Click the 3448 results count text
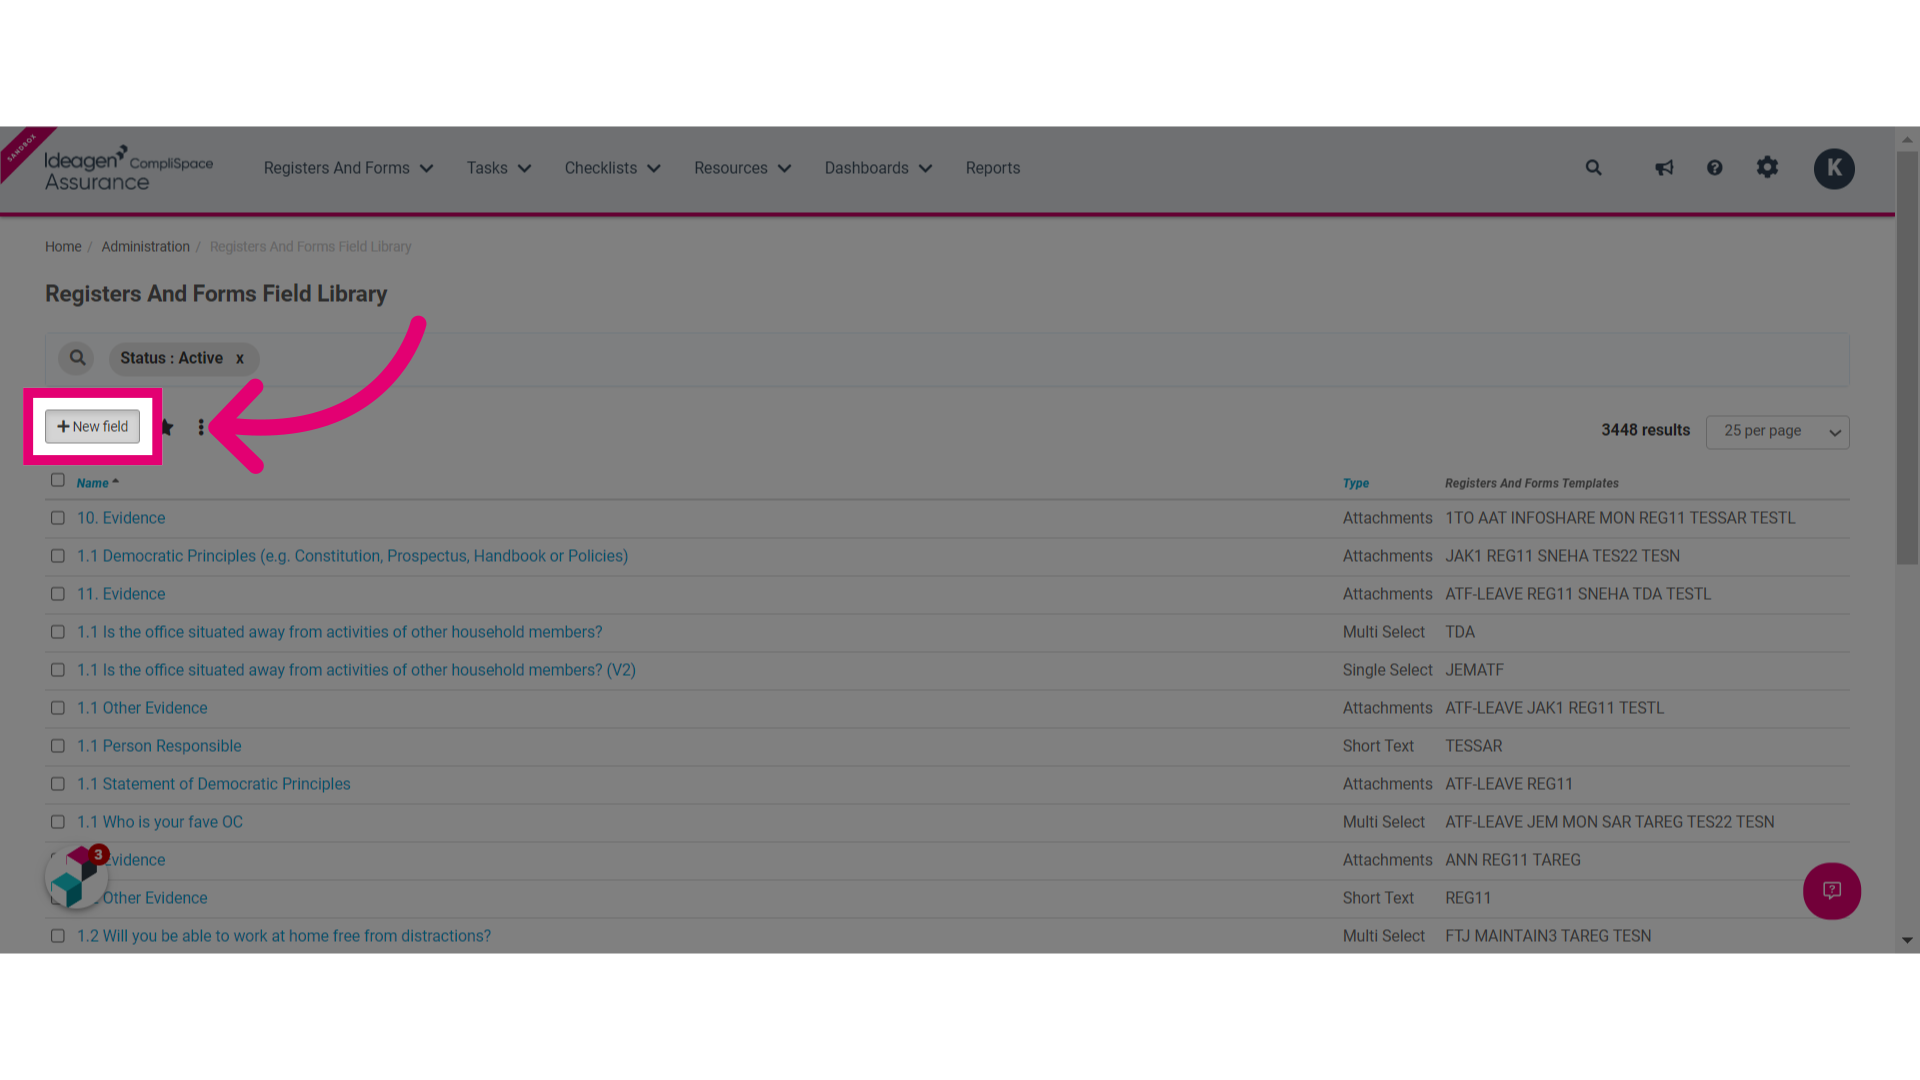 coord(1645,430)
